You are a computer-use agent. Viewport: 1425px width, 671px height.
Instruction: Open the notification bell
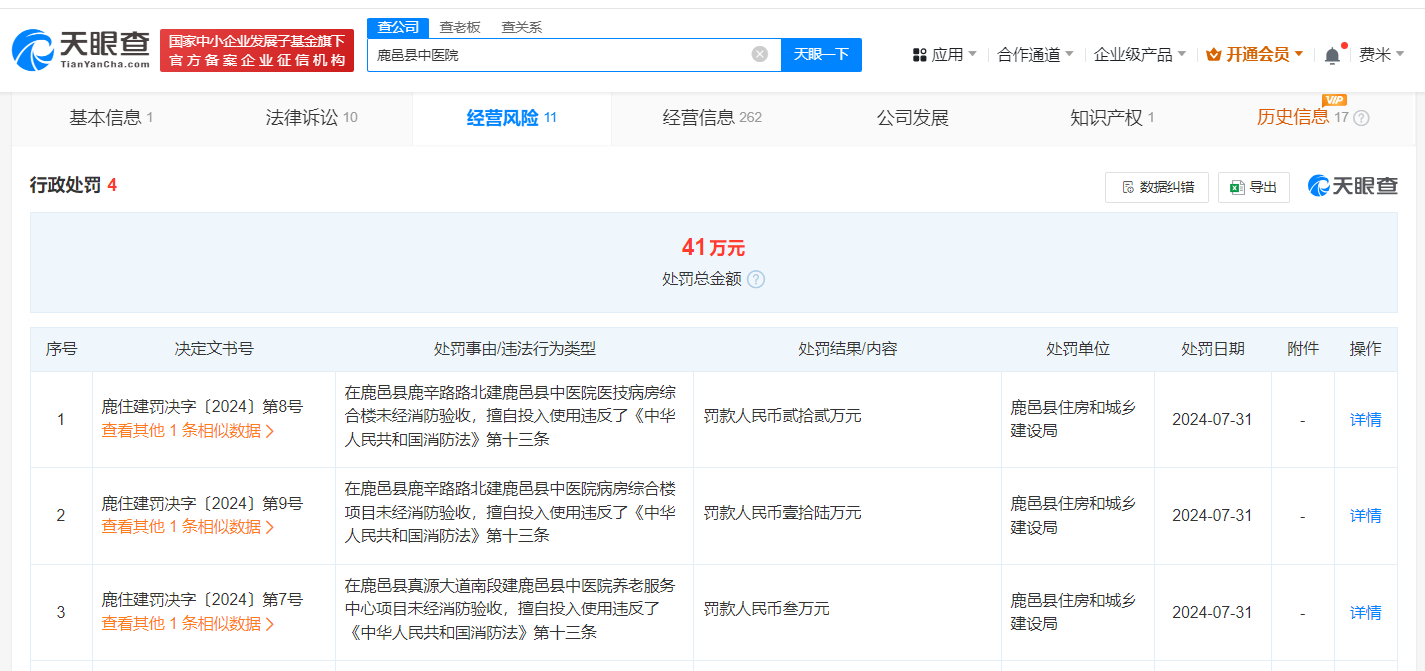tap(1331, 55)
